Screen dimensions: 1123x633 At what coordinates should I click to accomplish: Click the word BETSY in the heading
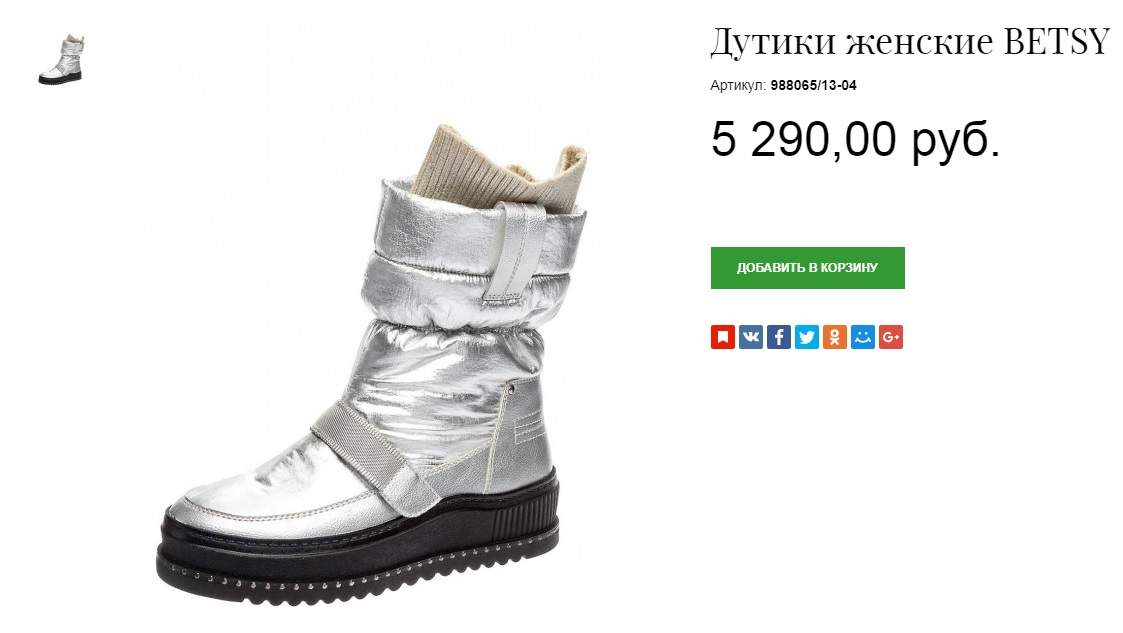coord(1056,42)
